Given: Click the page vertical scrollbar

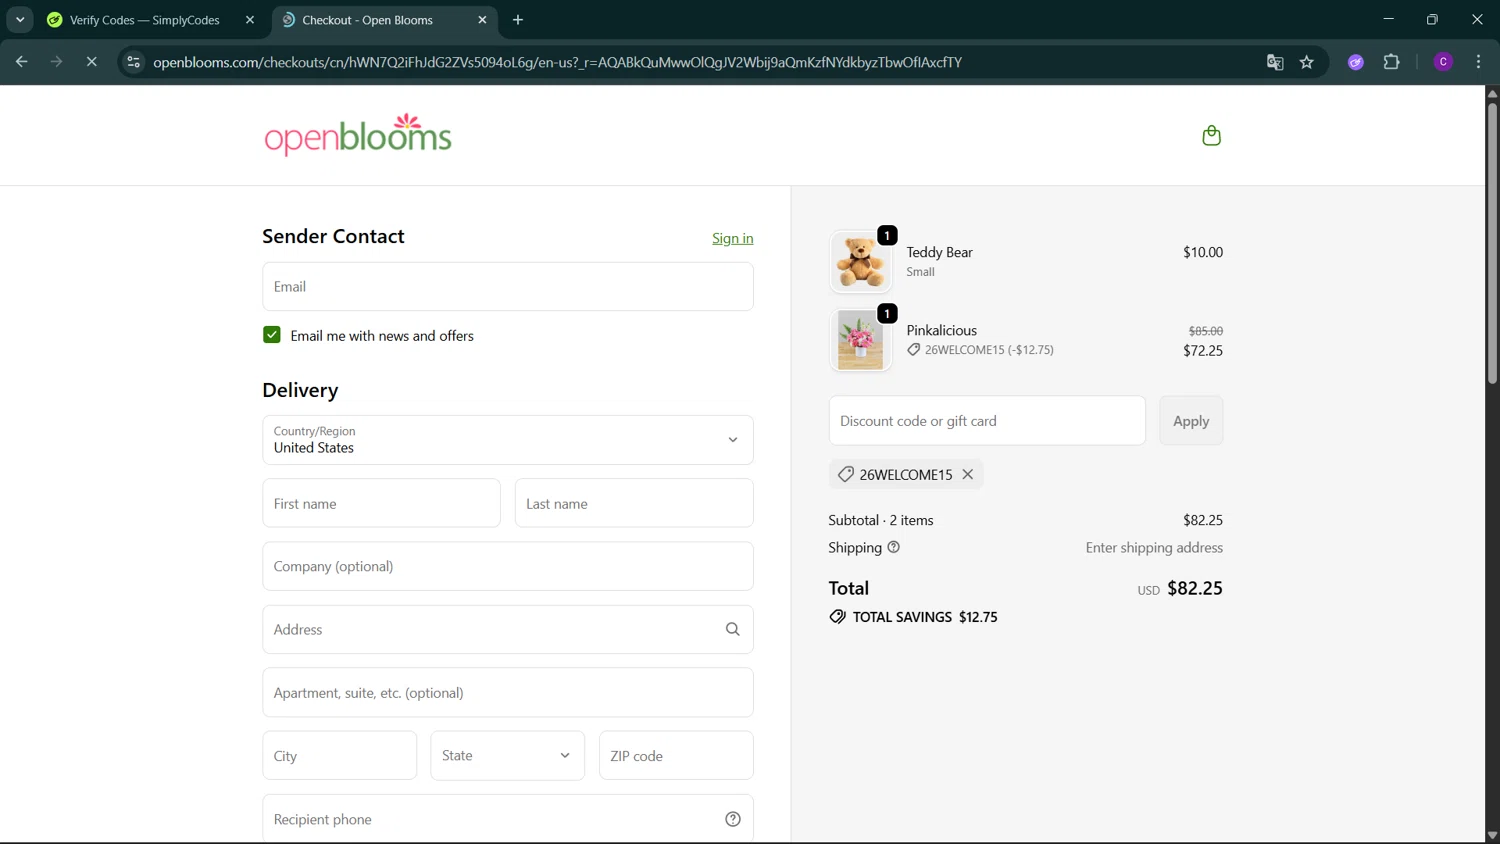Looking at the screenshot, I should [1492, 242].
